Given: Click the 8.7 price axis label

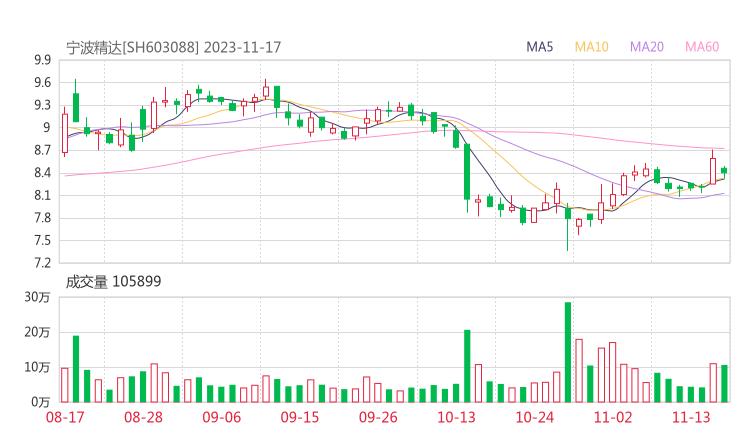Looking at the screenshot, I should tap(42, 151).
